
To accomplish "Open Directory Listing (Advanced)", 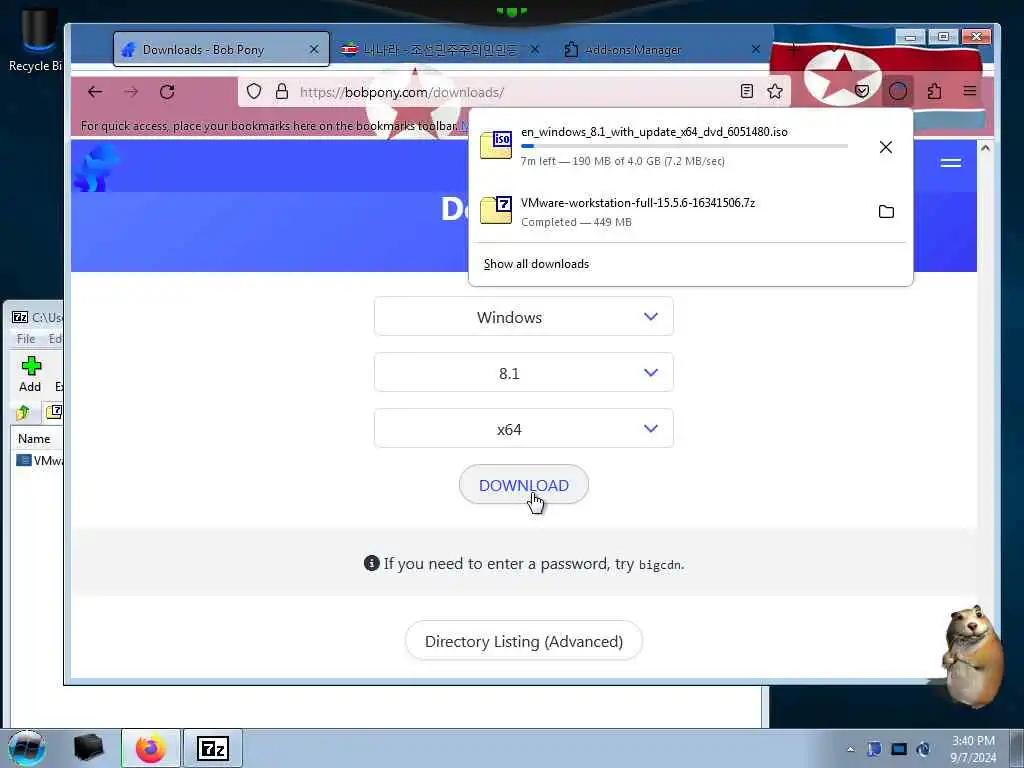I will click(524, 641).
